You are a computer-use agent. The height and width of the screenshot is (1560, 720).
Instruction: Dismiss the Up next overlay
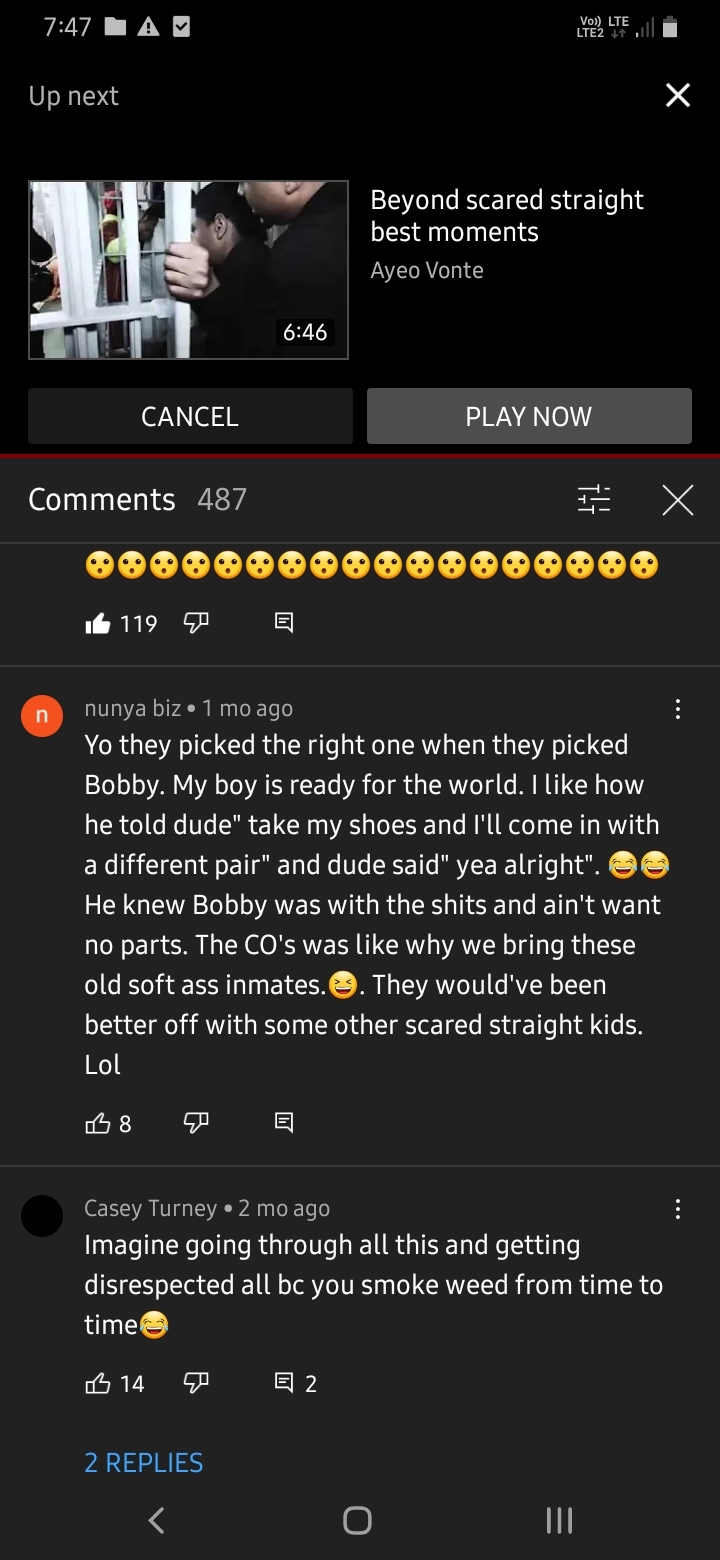(677, 95)
